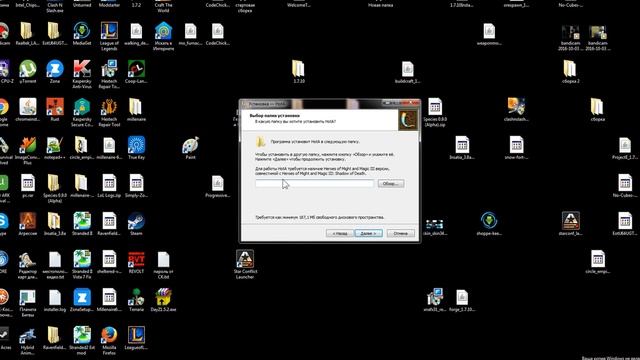
Task: Select the millenaire folder beside Hextech
Action: (136, 110)
